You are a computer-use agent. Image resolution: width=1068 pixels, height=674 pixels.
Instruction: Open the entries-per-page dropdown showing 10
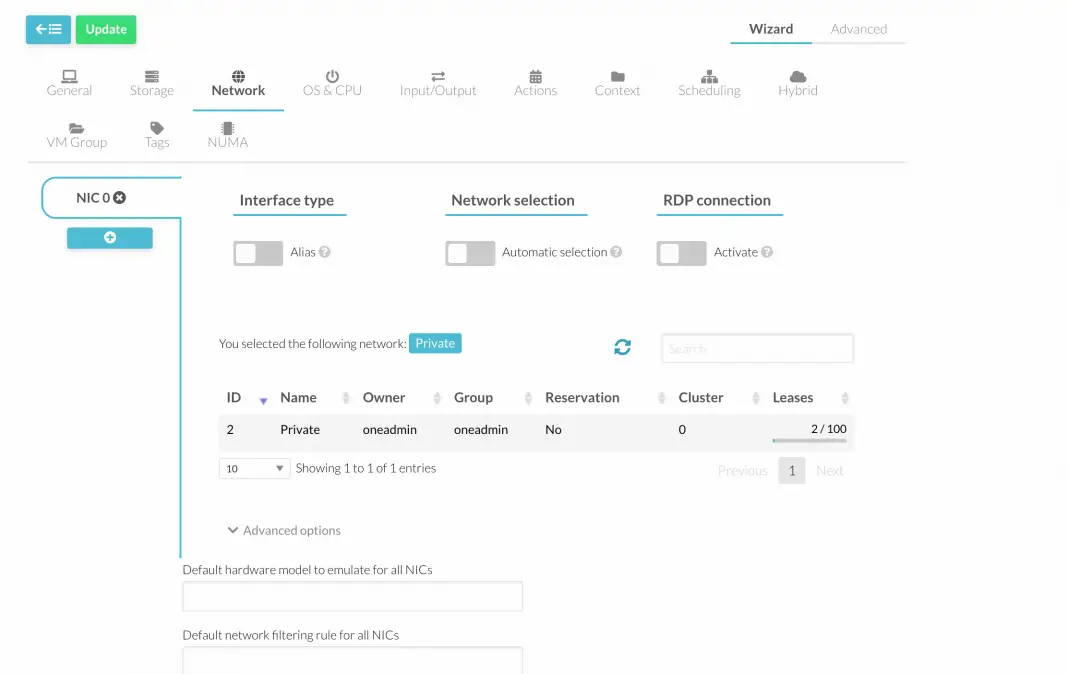pyautogui.click(x=254, y=468)
